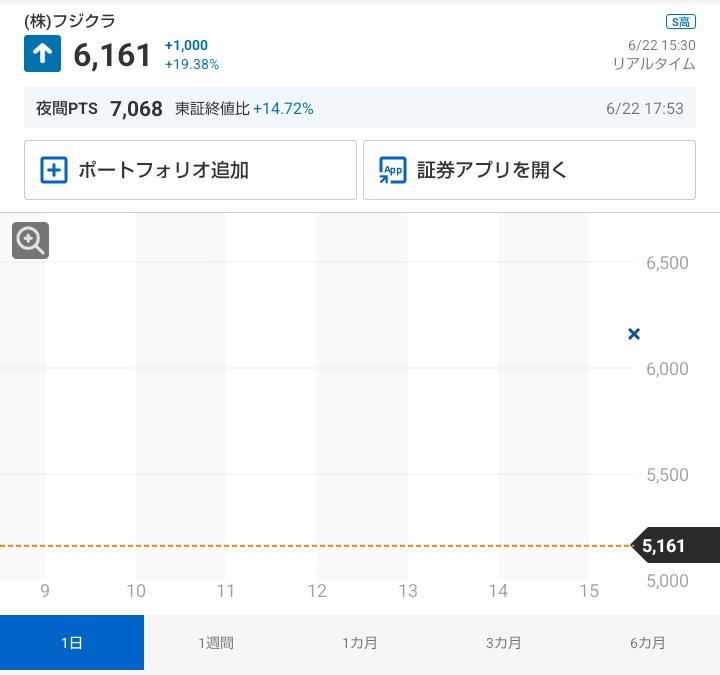This screenshot has height=675, width=720.
Task: Tap the App icon on securities button
Action: point(393,170)
